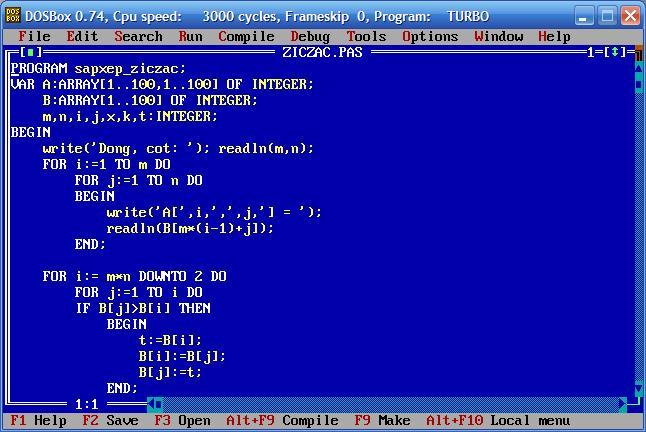
Task: Open the Help menu
Action: click(554, 36)
